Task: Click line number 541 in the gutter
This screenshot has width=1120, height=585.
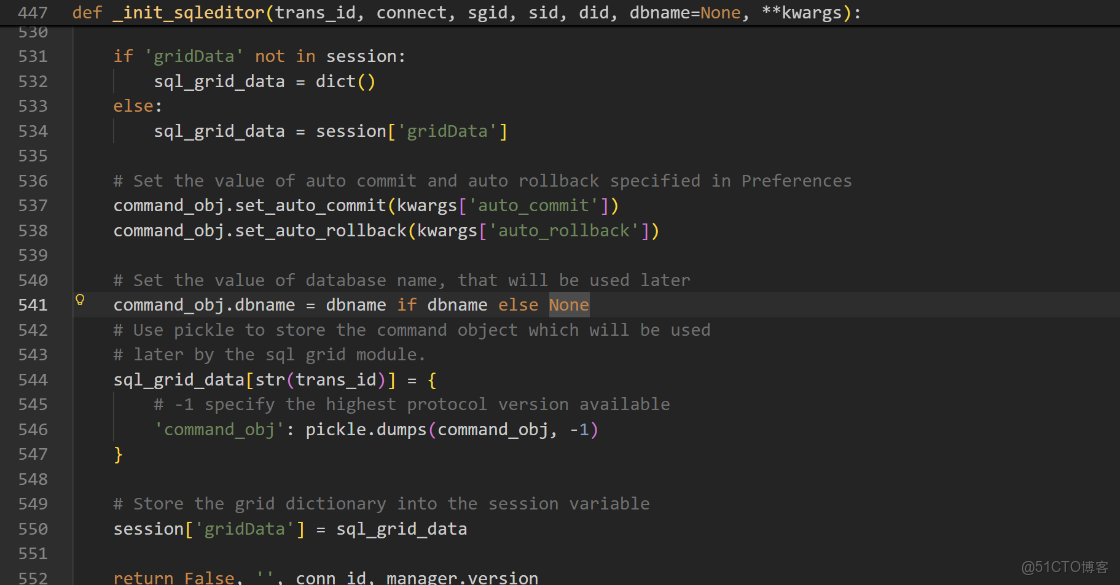Action: 33,304
